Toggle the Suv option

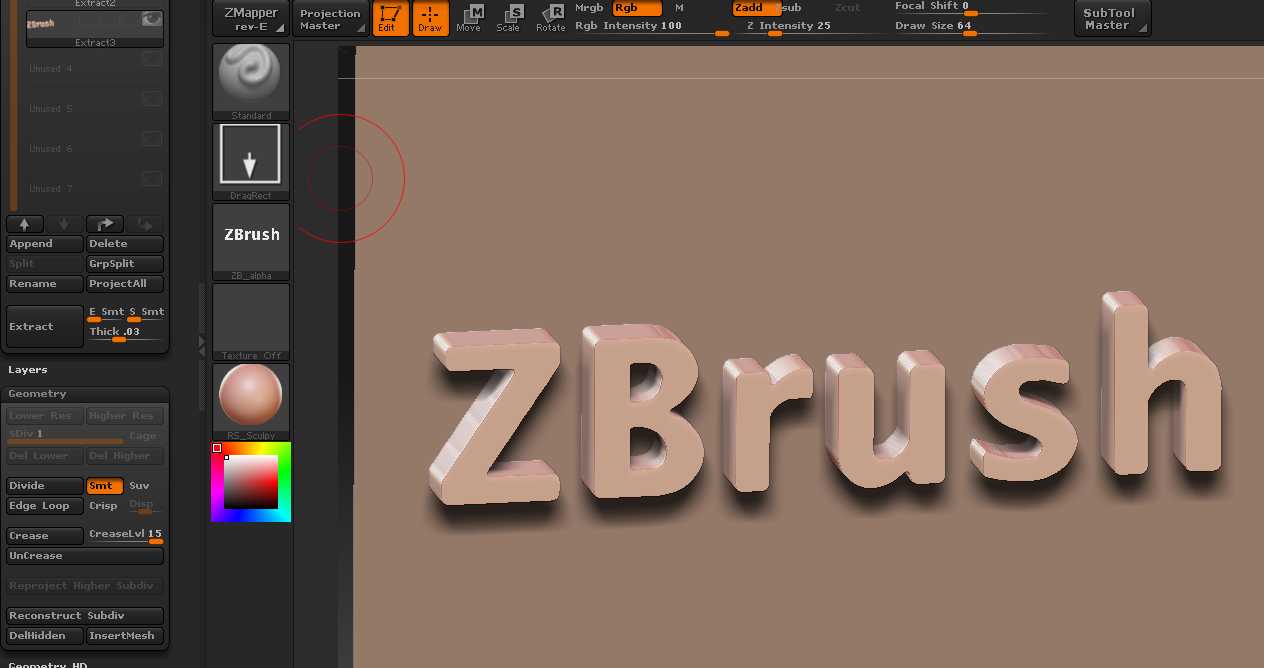pos(140,486)
